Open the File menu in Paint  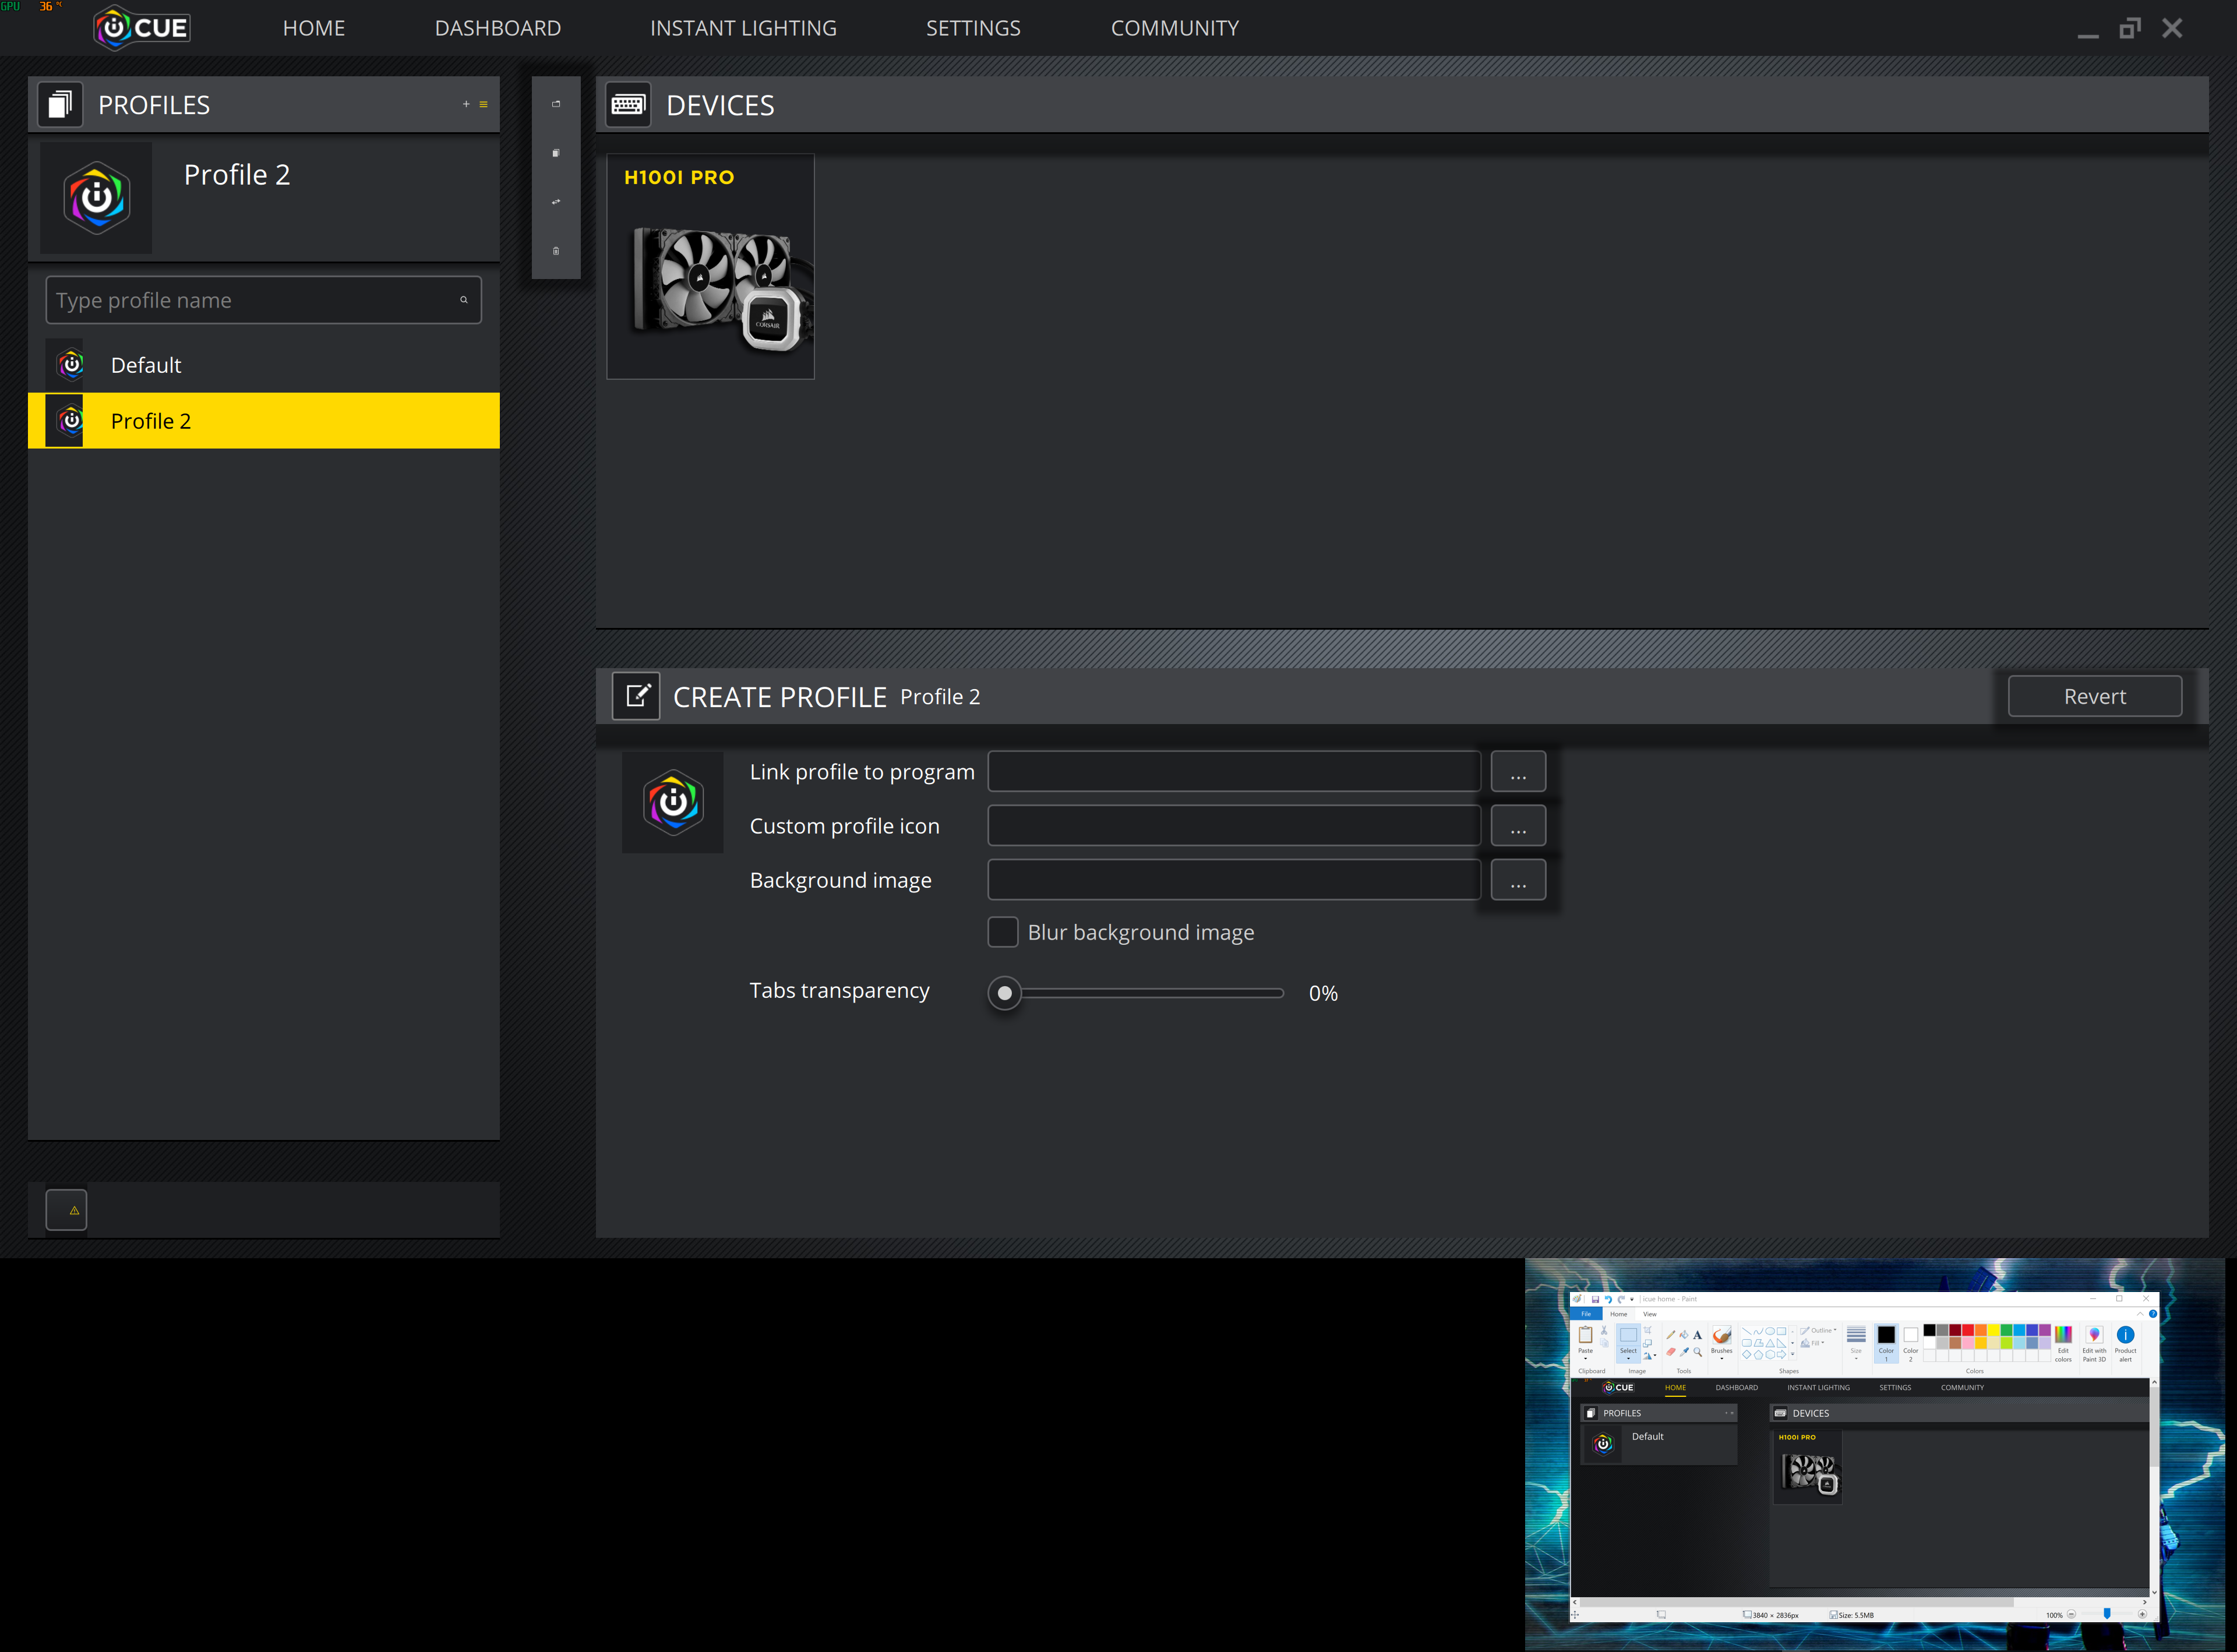tap(1586, 1314)
